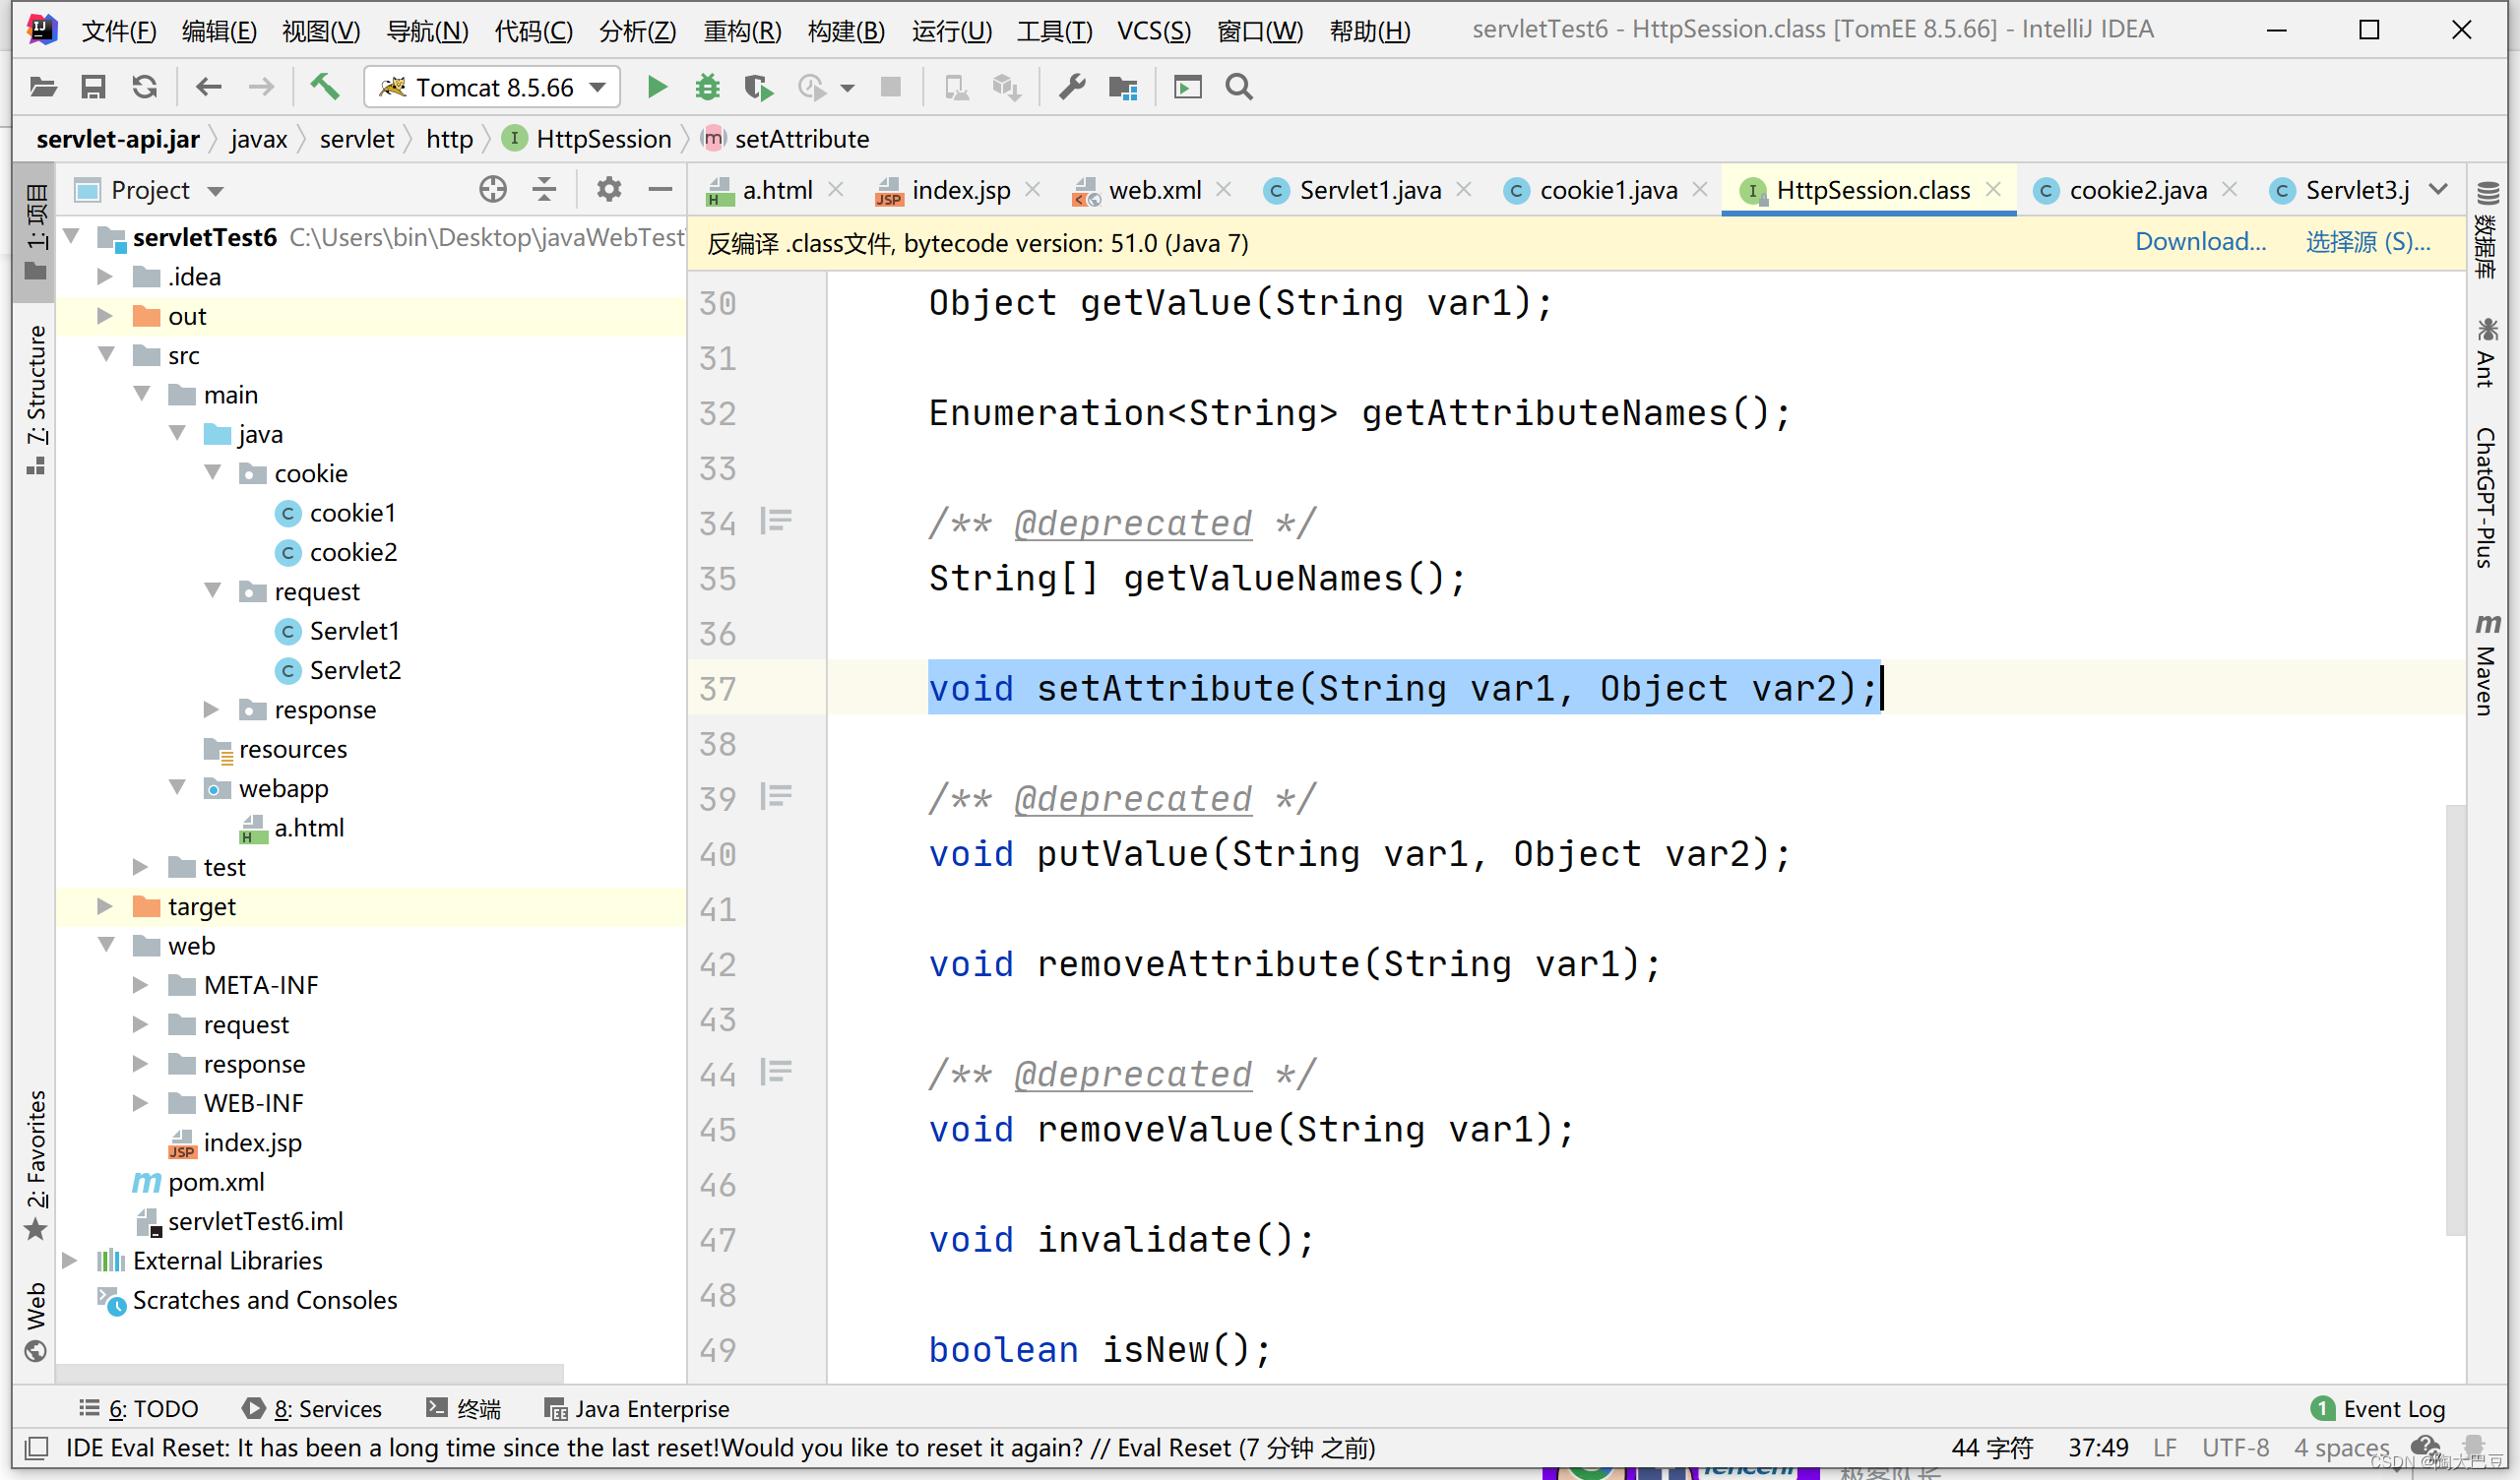Open the Event Log button
Screen dimensions: 2520x1480
pos(2379,1409)
